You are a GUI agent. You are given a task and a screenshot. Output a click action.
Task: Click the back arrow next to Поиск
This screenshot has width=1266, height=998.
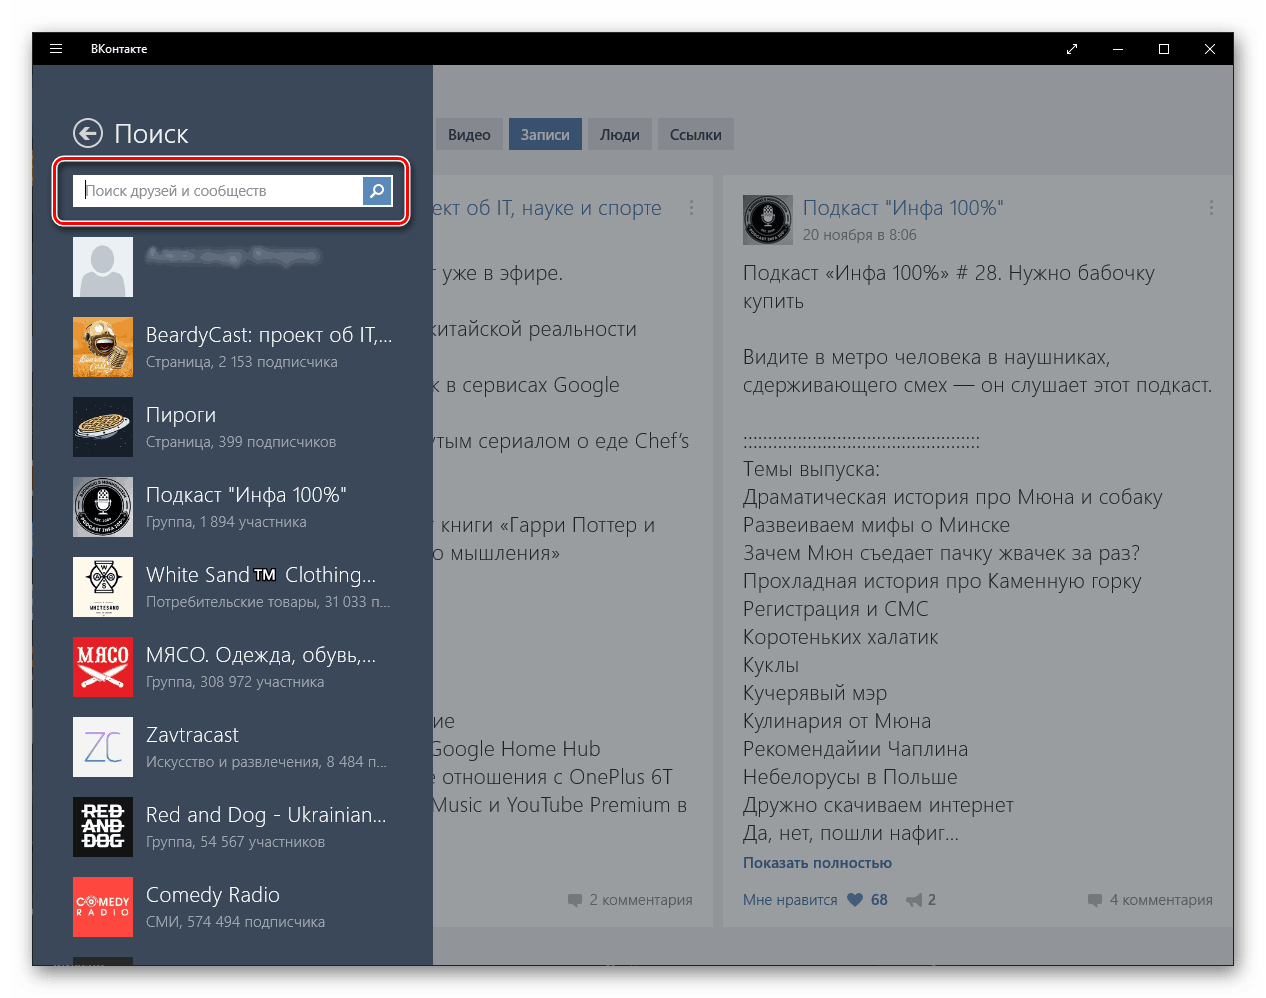[88, 133]
